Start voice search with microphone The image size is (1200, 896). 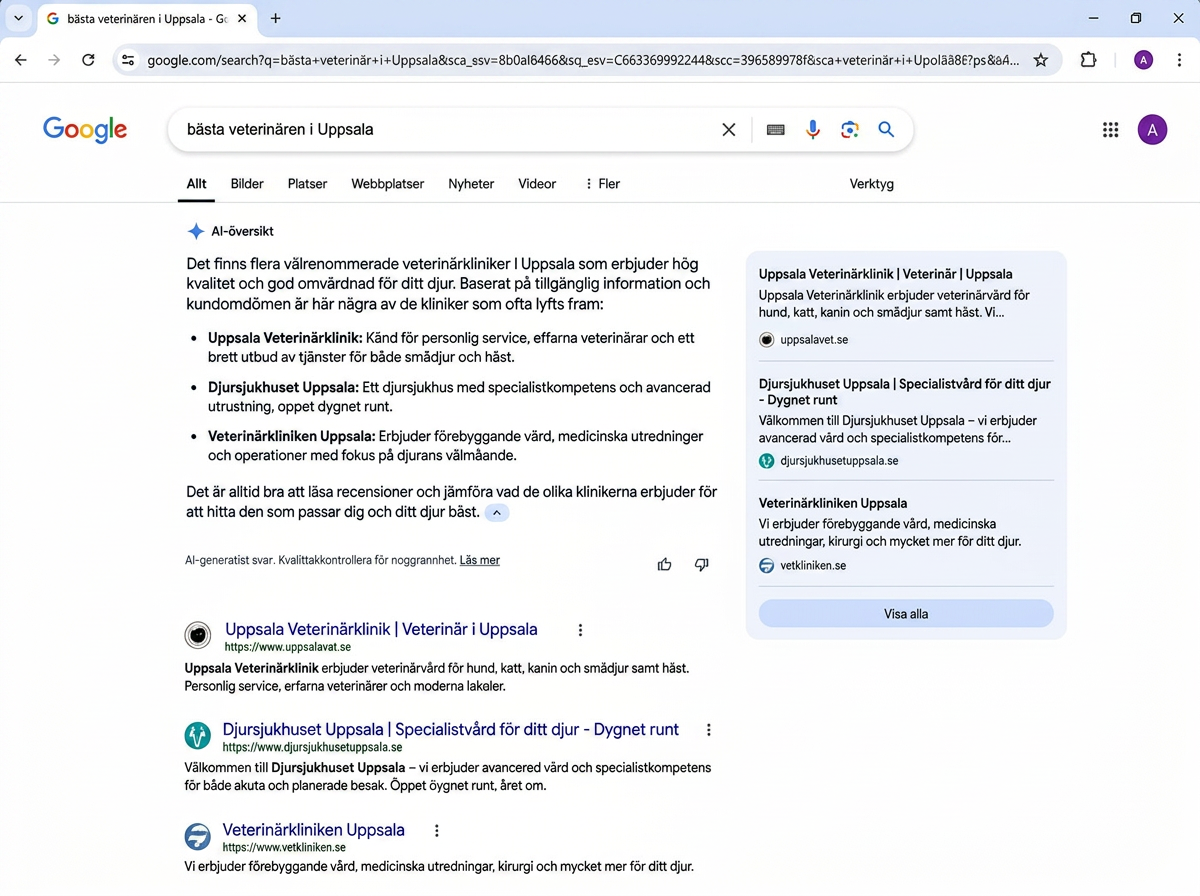tap(813, 129)
